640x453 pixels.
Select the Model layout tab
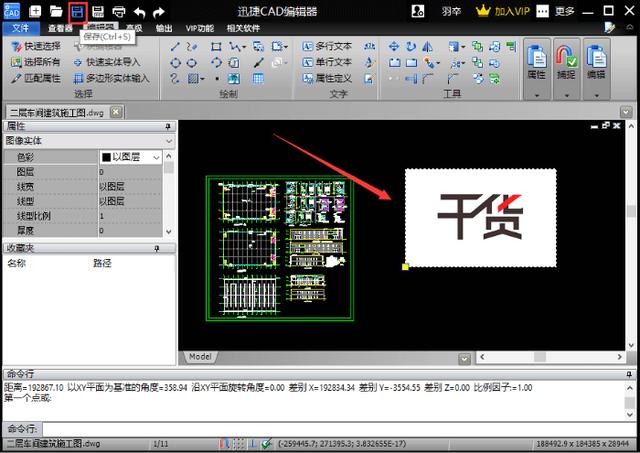click(200, 357)
